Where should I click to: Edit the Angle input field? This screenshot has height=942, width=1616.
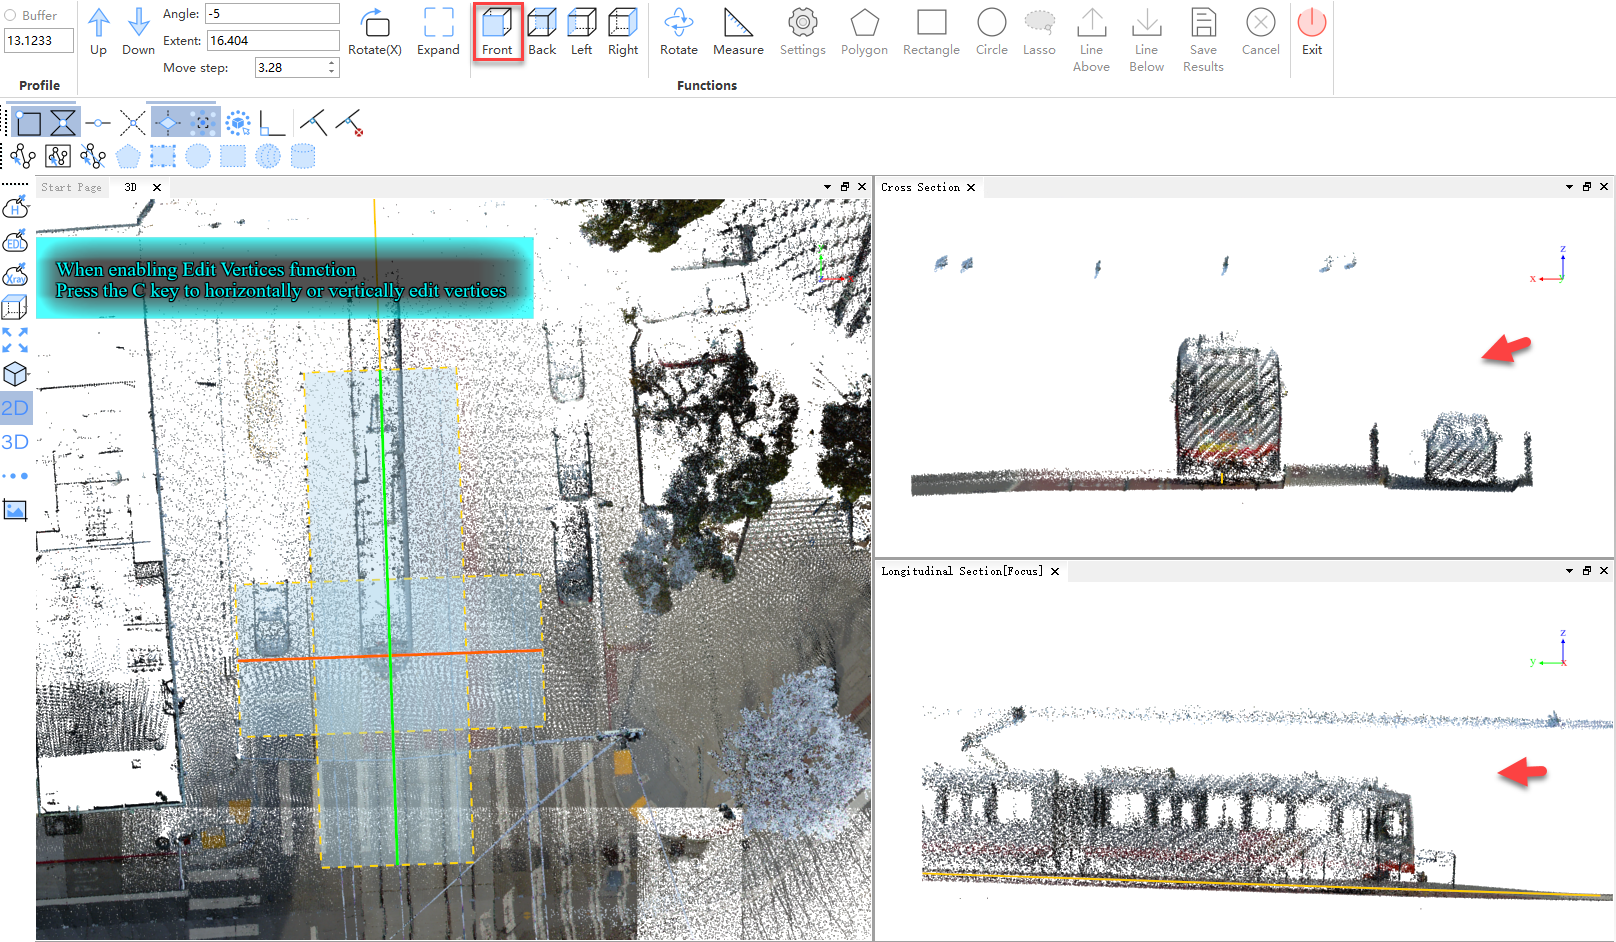(x=272, y=14)
